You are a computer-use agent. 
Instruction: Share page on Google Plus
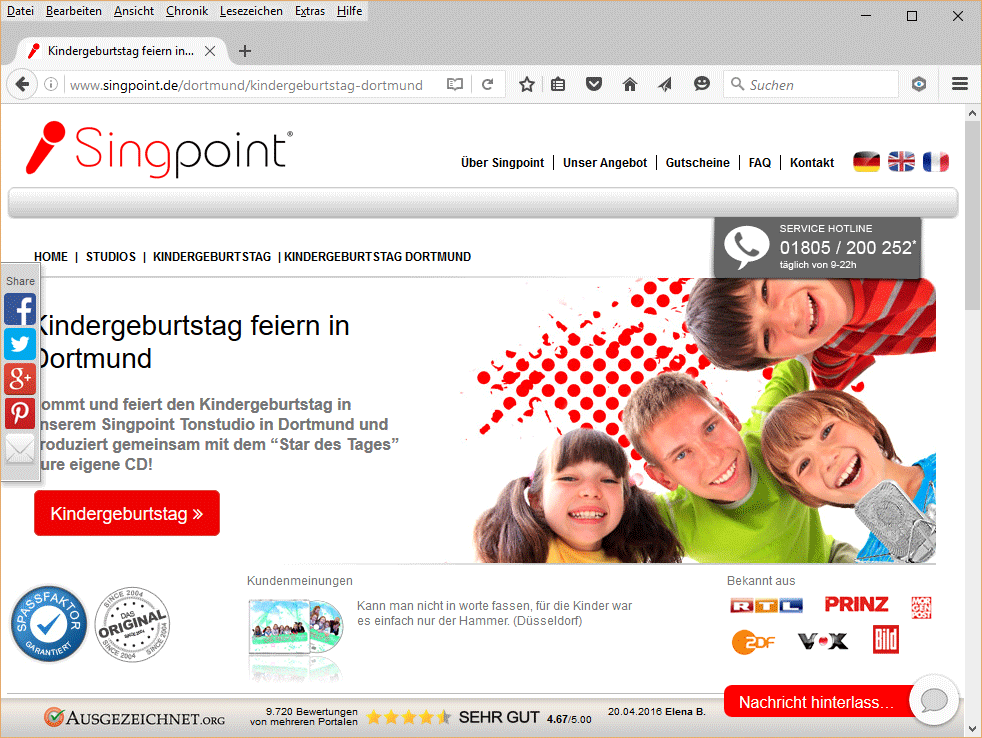click(x=20, y=378)
